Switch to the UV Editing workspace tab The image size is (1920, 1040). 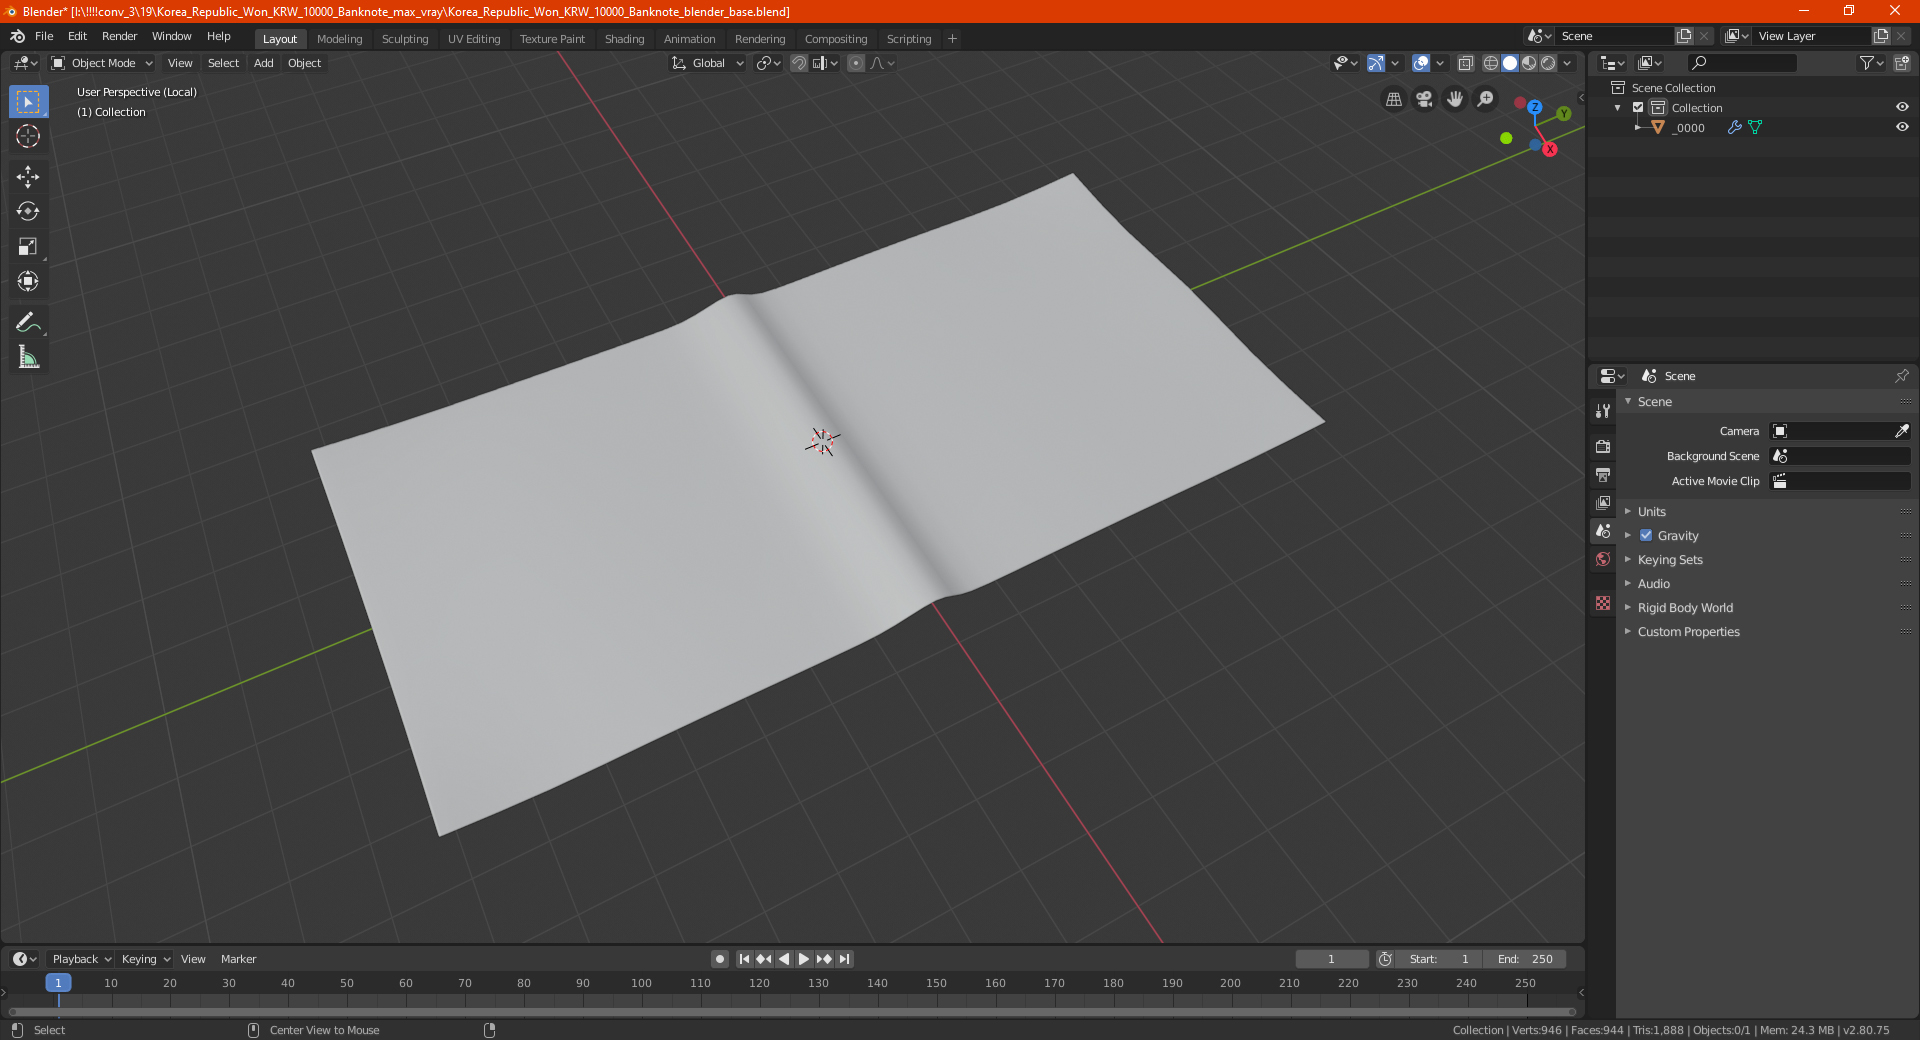[474, 39]
